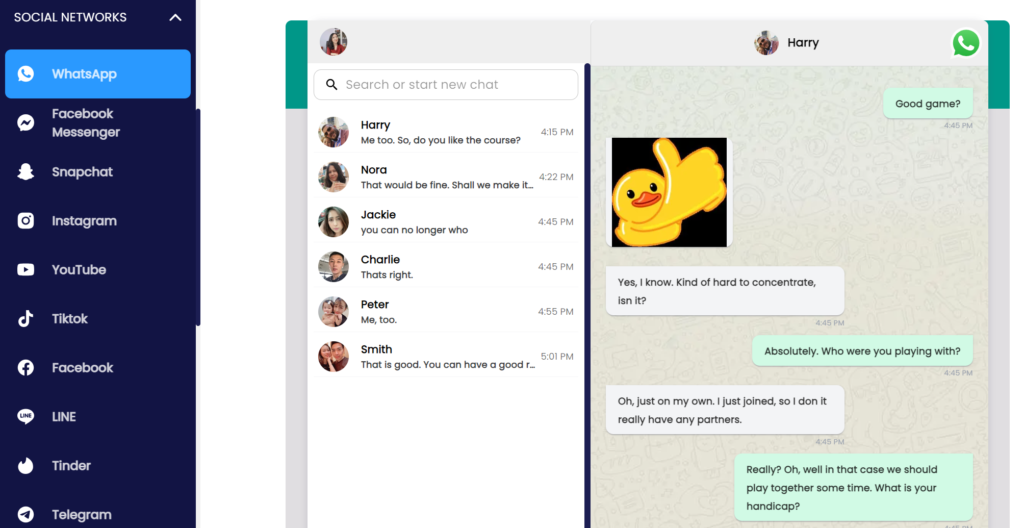The height and width of the screenshot is (528, 1024).
Task: Click message 'Oh, just on my own. I just joined'
Action: tap(725, 410)
